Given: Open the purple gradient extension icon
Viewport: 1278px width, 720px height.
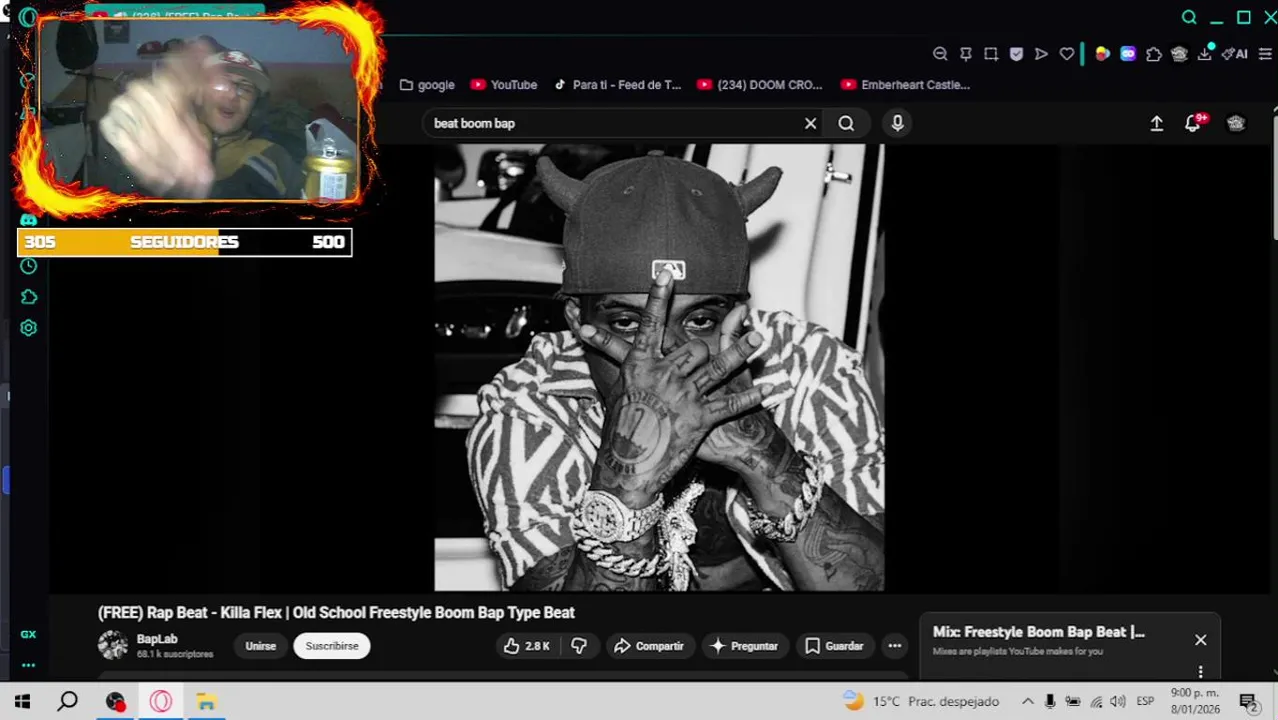Looking at the screenshot, I should [1128, 54].
